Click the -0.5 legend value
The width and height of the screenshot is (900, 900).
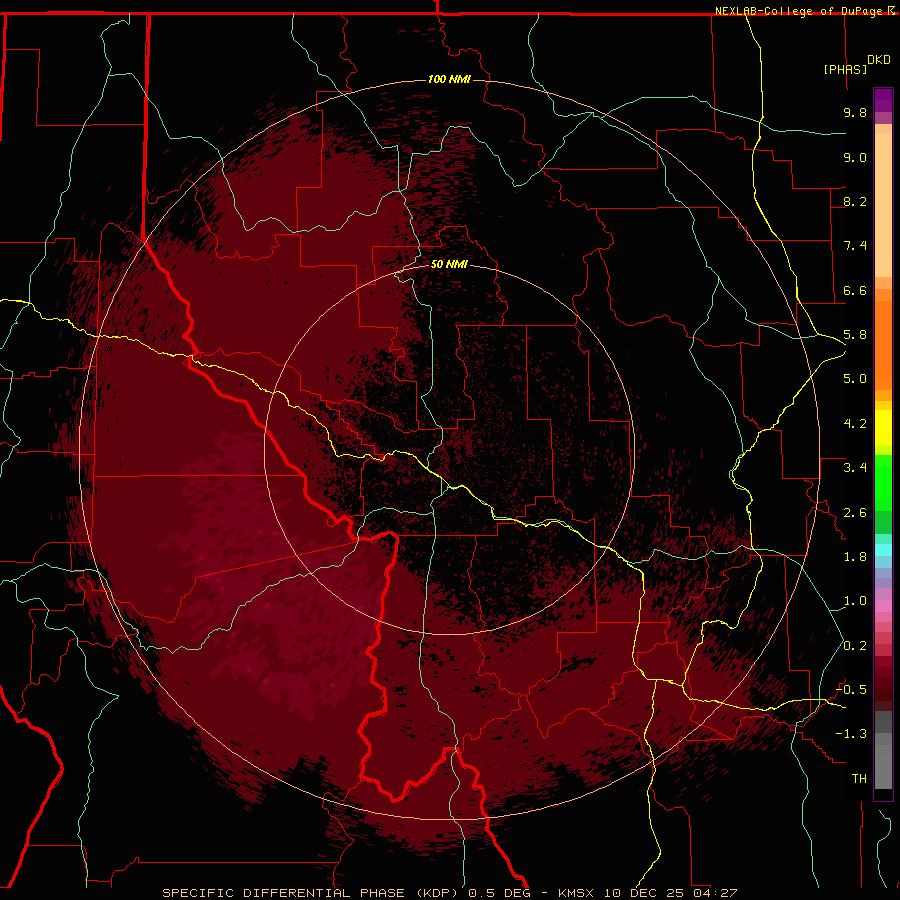coord(851,690)
